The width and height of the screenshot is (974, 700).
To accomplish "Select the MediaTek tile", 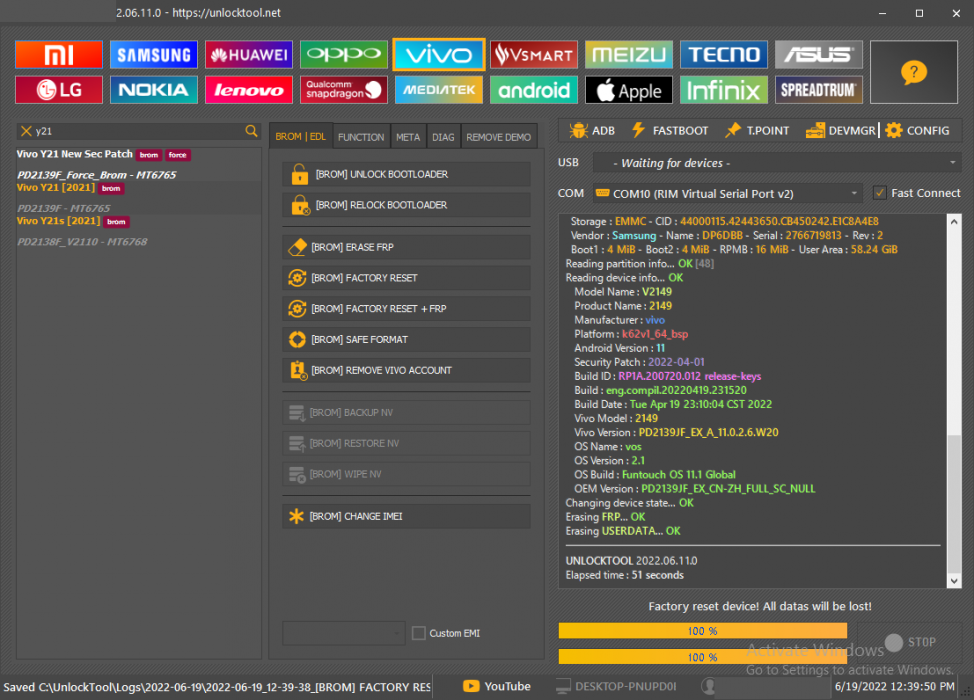I will pos(439,90).
